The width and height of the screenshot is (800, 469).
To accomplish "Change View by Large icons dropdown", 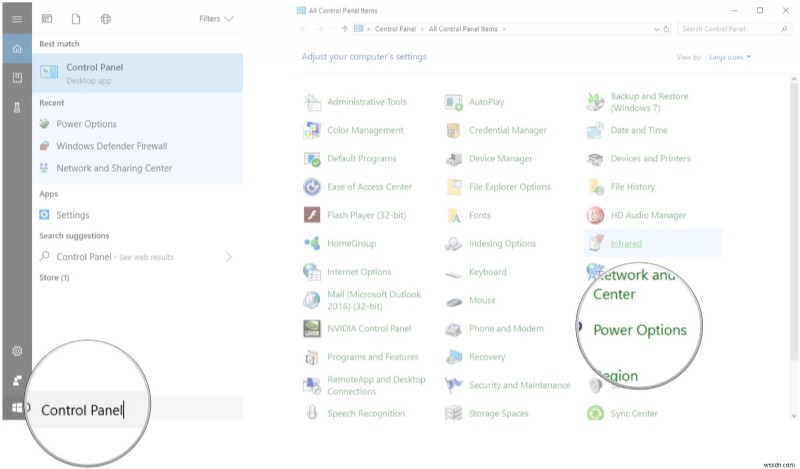I will point(730,57).
